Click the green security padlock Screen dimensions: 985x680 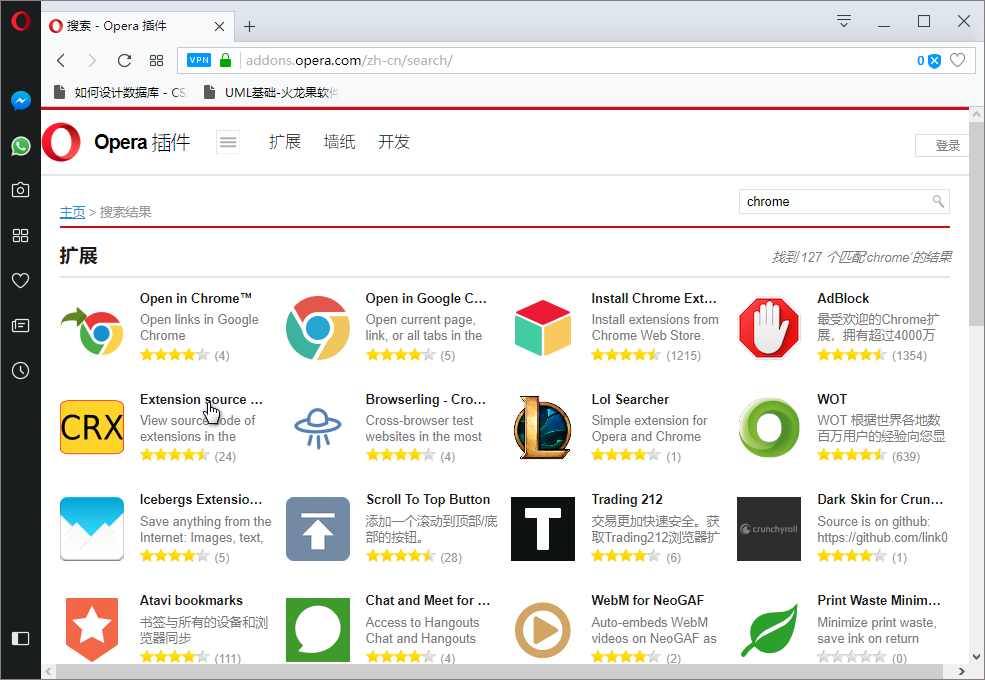click(226, 60)
